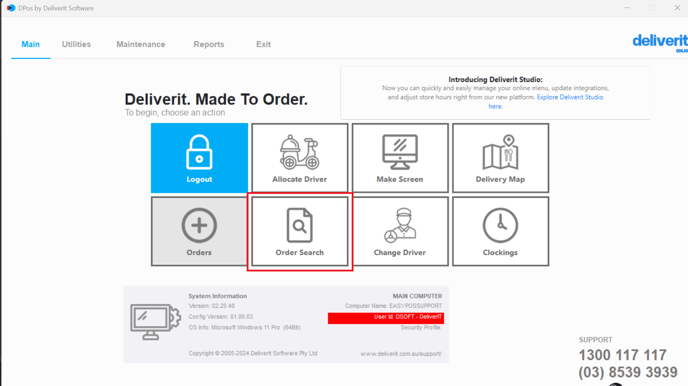Click the DPos app icon in title bar
Image resolution: width=688 pixels, height=386 pixels.
click(x=11, y=8)
